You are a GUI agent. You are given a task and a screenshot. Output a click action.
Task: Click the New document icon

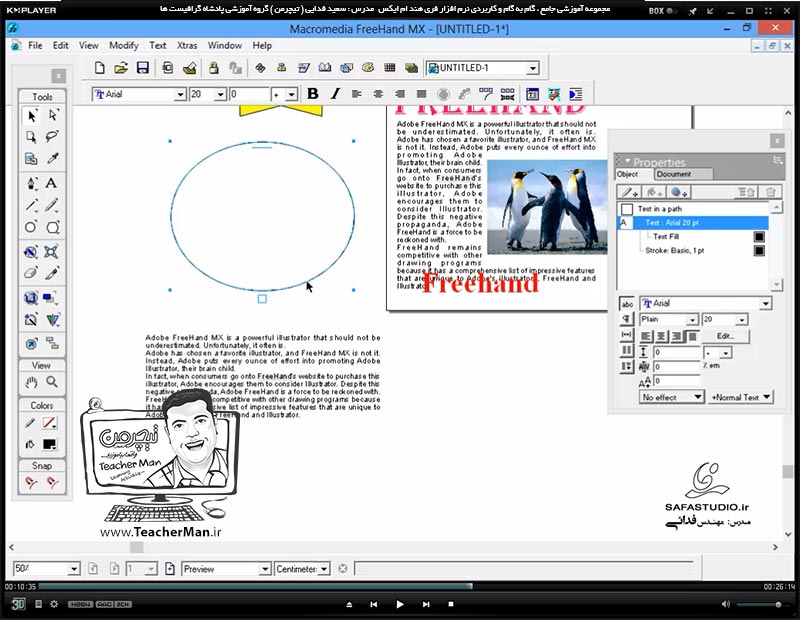[x=99, y=68]
